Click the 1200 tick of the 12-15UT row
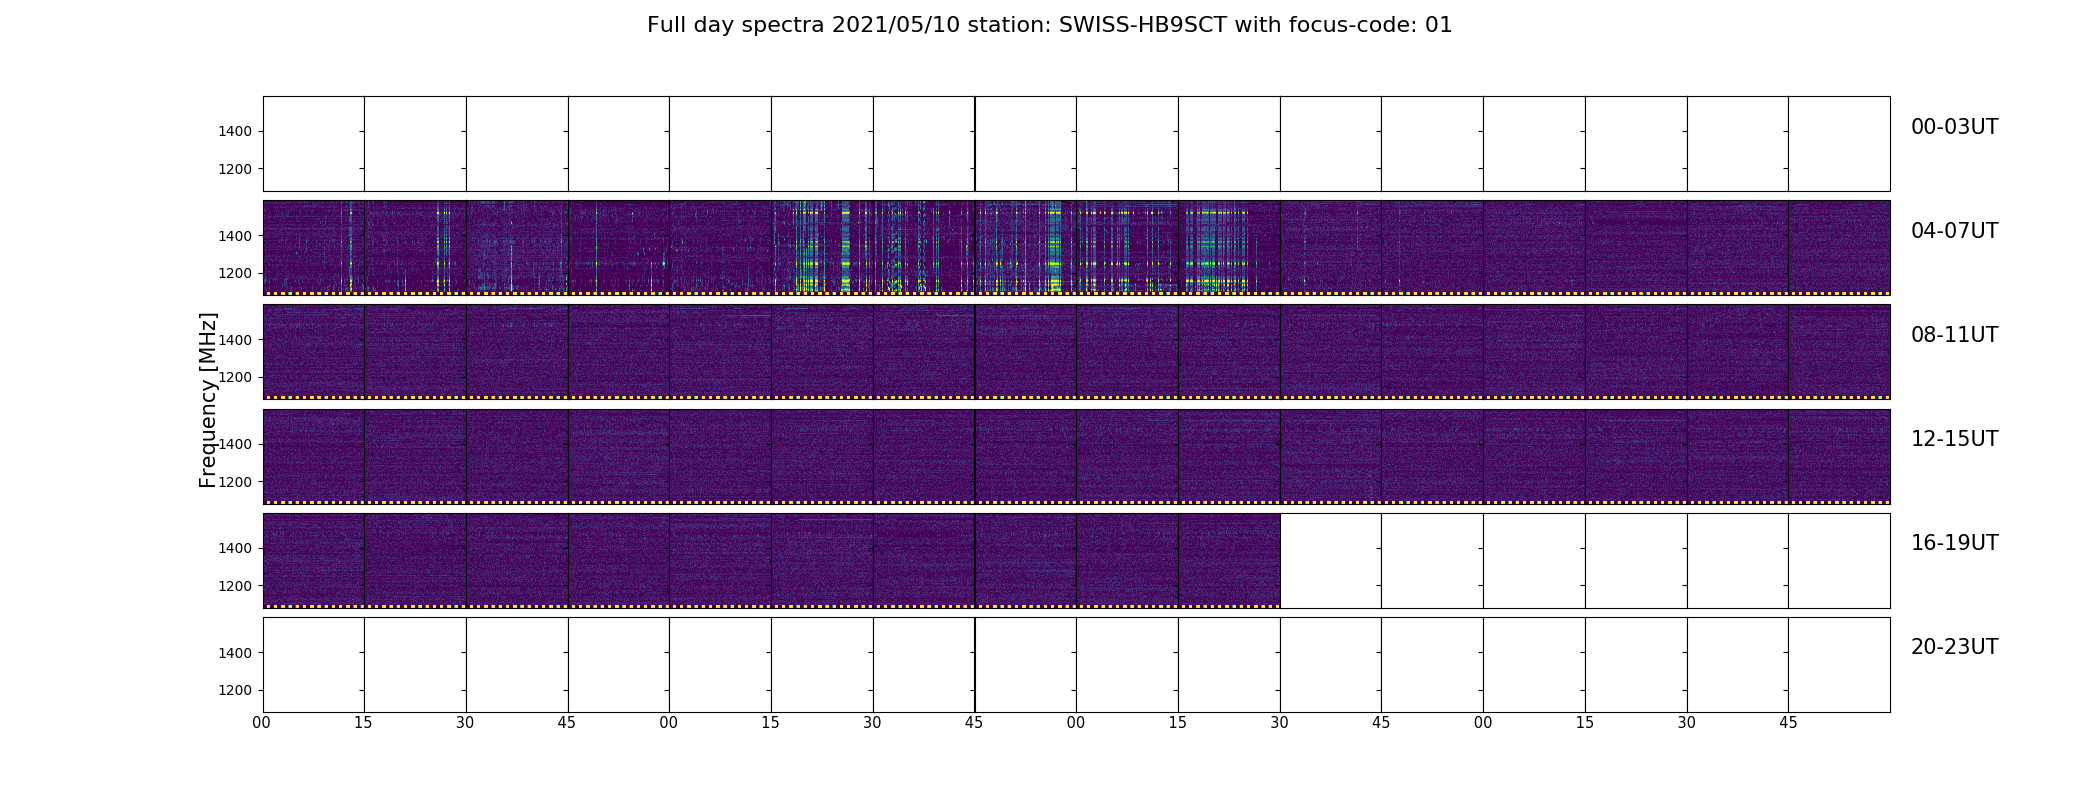The image size is (2100, 800). click(235, 482)
